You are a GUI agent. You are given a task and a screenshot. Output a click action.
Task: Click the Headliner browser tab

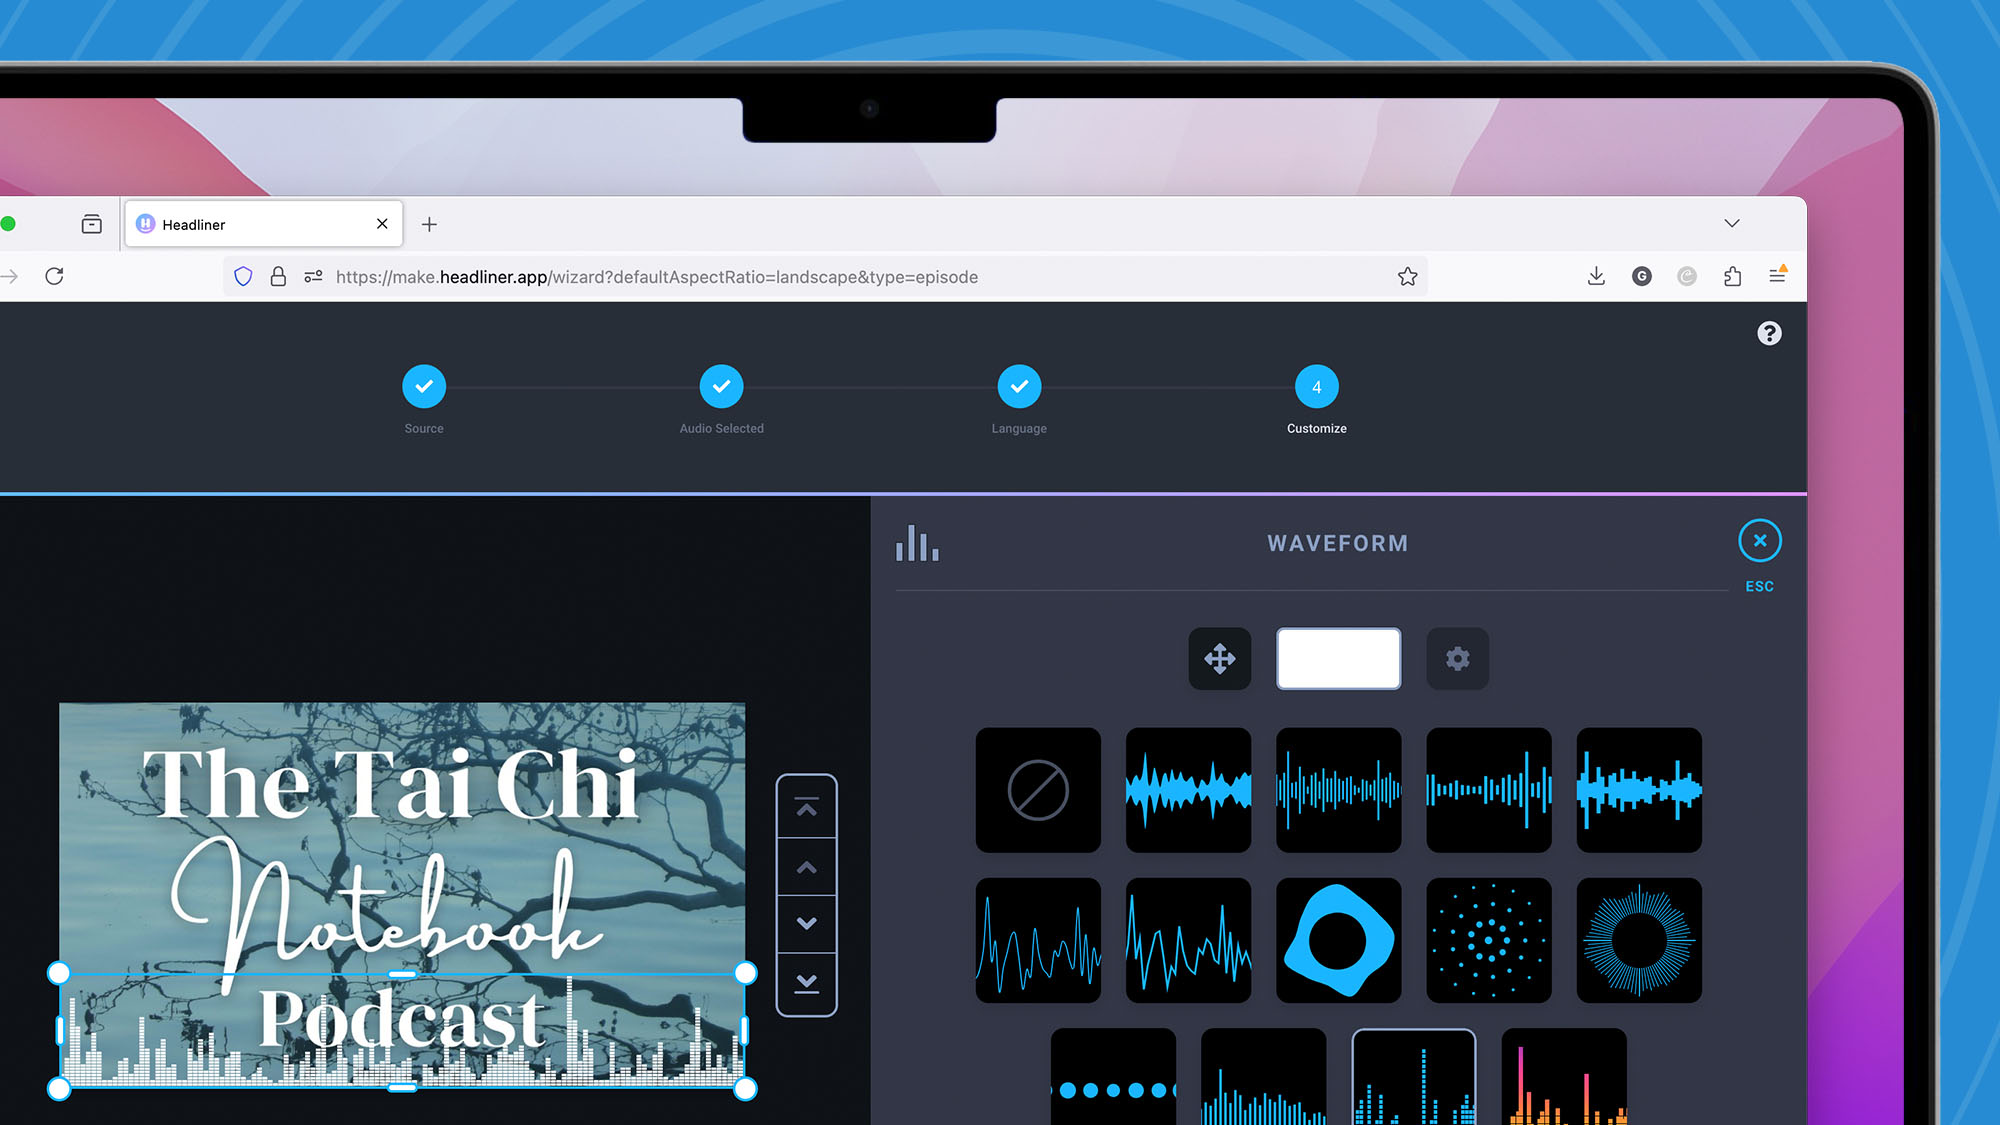click(x=262, y=223)
